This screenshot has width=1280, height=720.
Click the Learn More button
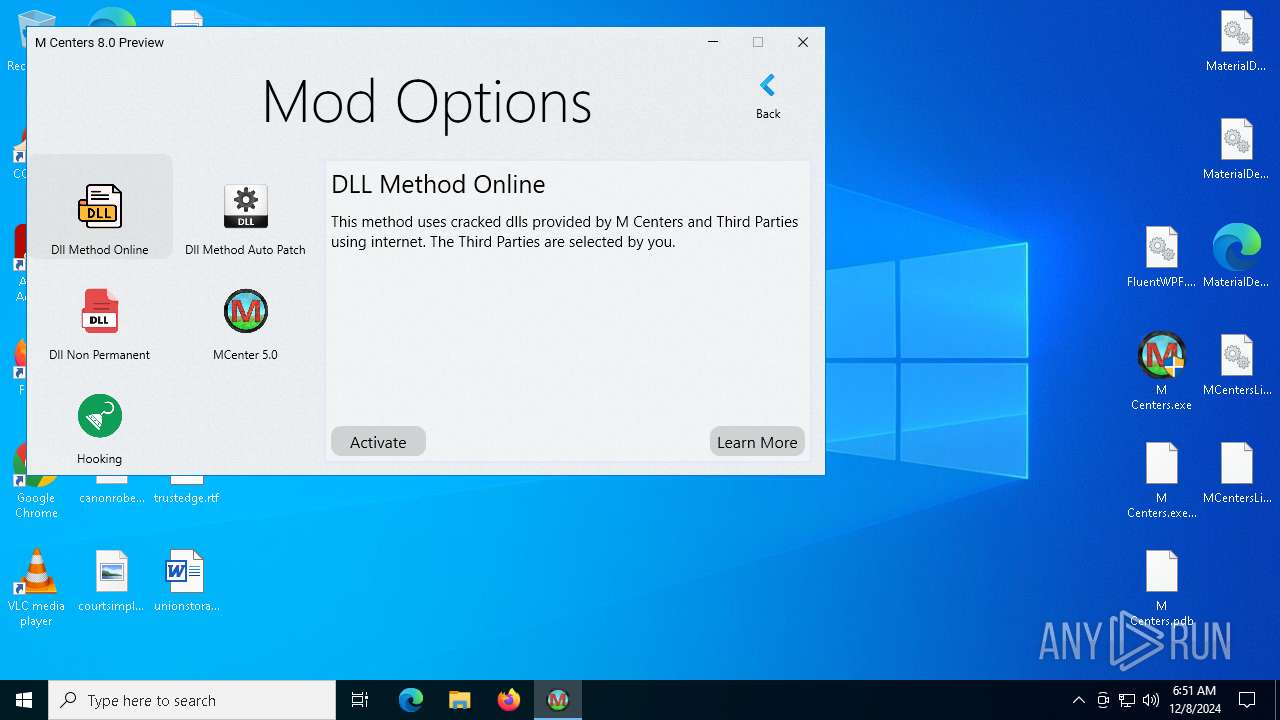(757, 442)
